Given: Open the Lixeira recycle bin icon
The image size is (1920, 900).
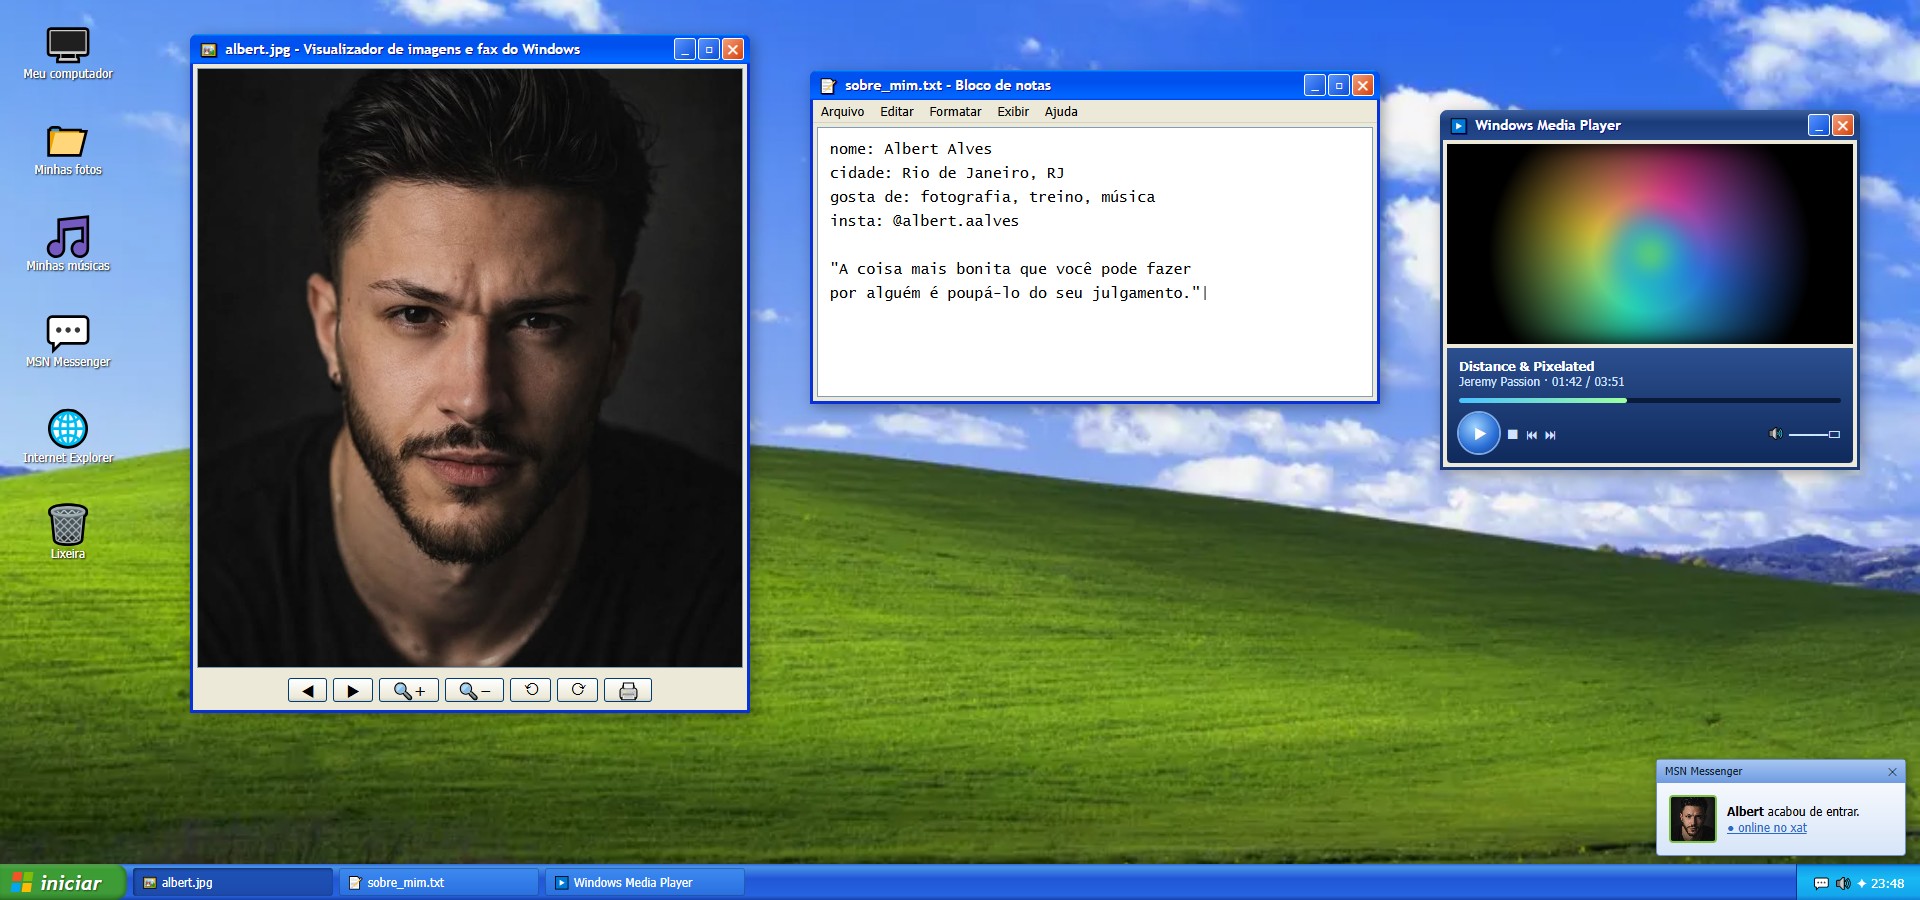Looking at the screenshot, I should (68, 532).
